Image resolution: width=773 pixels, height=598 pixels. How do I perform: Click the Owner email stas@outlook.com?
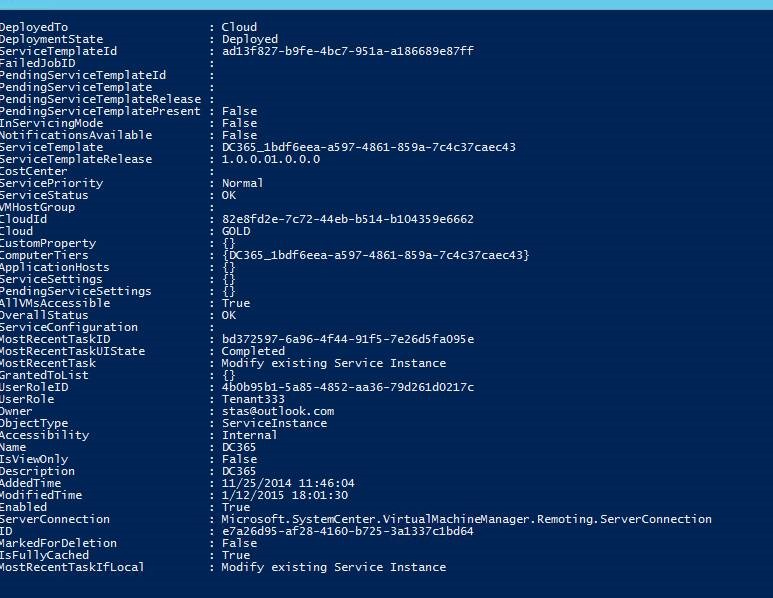277,411
